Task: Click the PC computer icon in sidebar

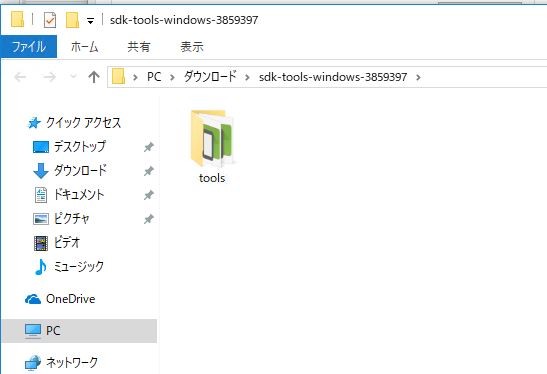Action: (x=33, y=331)
